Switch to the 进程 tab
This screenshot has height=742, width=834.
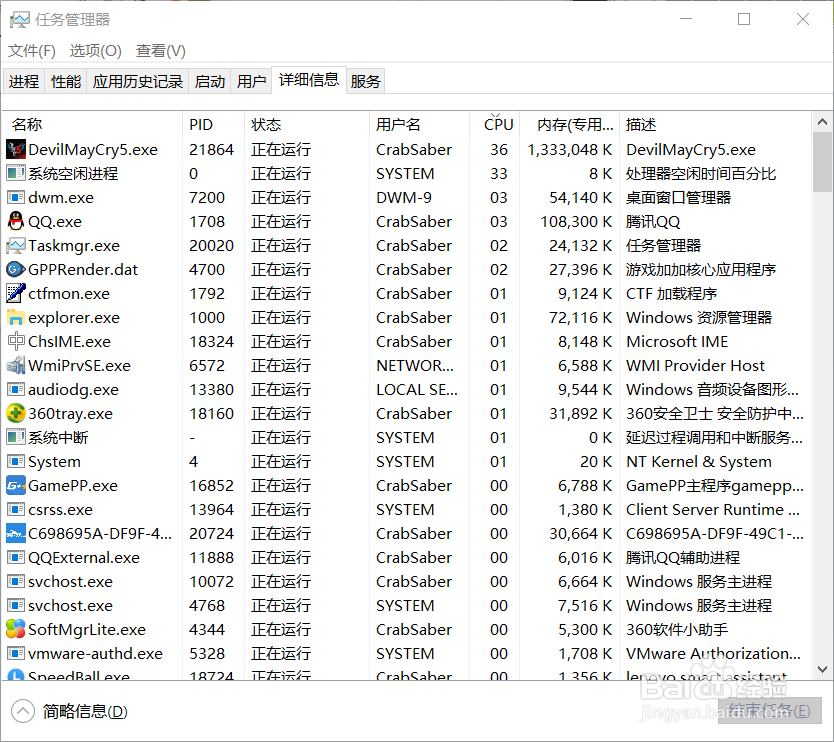[24, 81]
